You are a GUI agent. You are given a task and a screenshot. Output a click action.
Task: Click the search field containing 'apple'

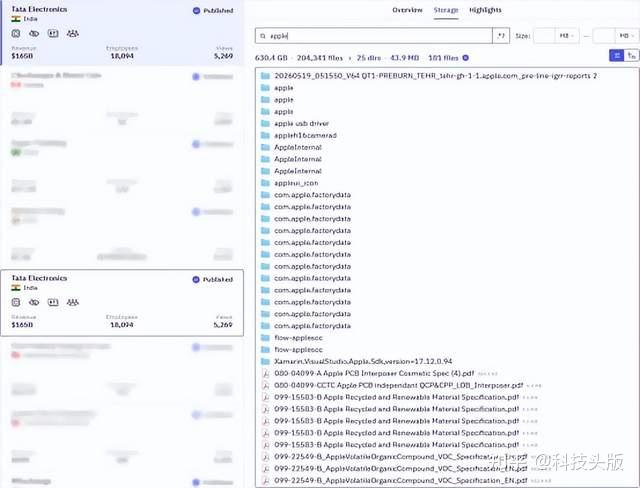pos(374,36)
